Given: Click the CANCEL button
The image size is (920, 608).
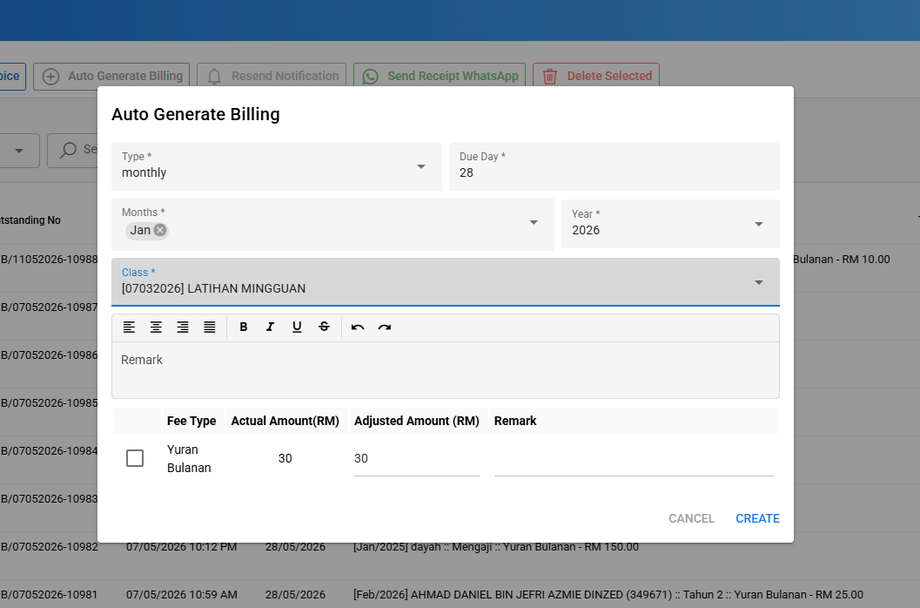Looking at the screenshot, I should (x=691, y=519).
